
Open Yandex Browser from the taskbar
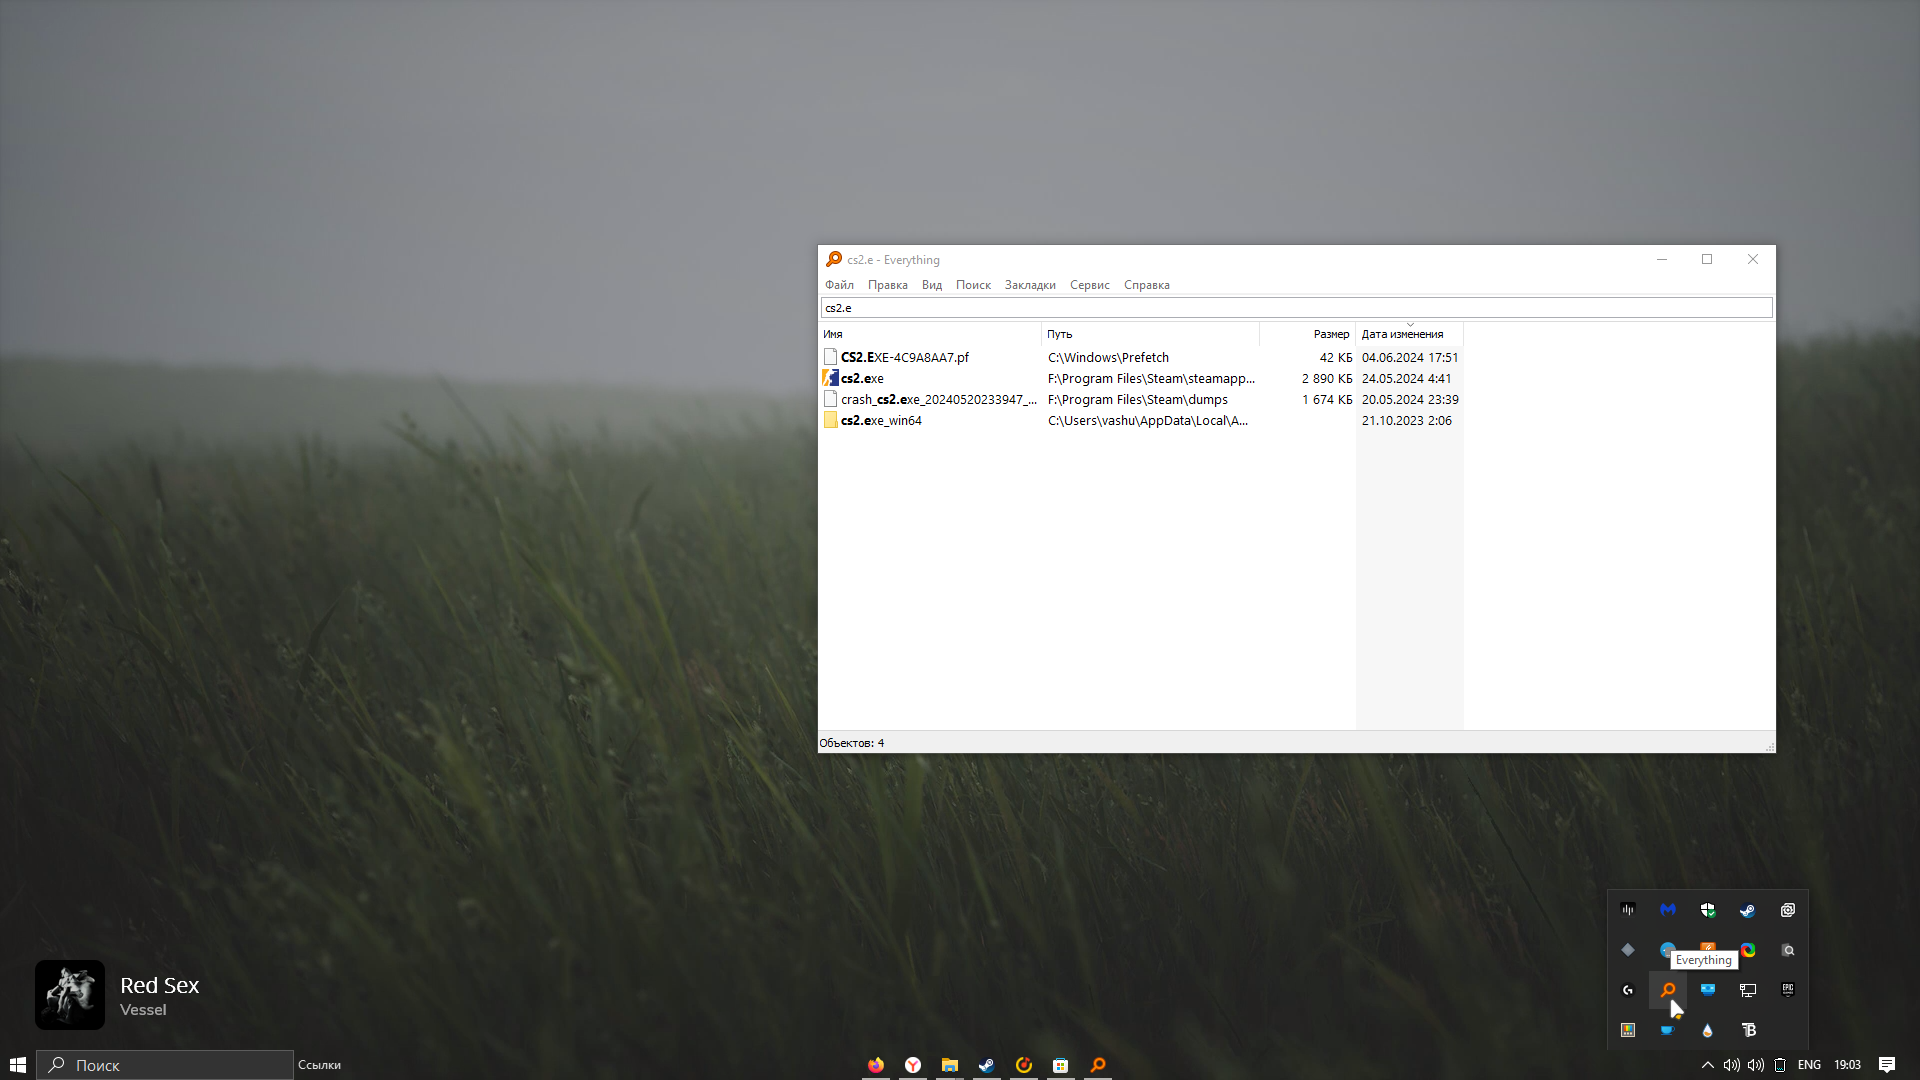tap(913, 1065)
